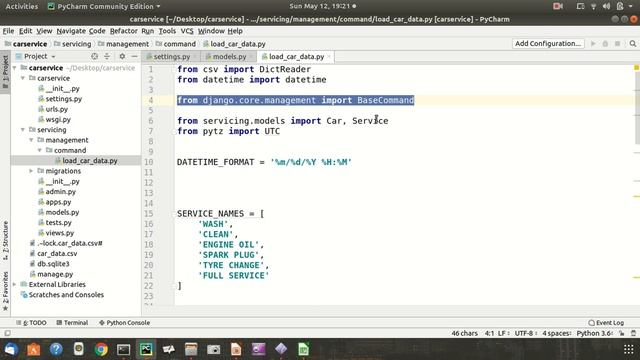Click the collapse all icon in Project panel

(107, 56)
